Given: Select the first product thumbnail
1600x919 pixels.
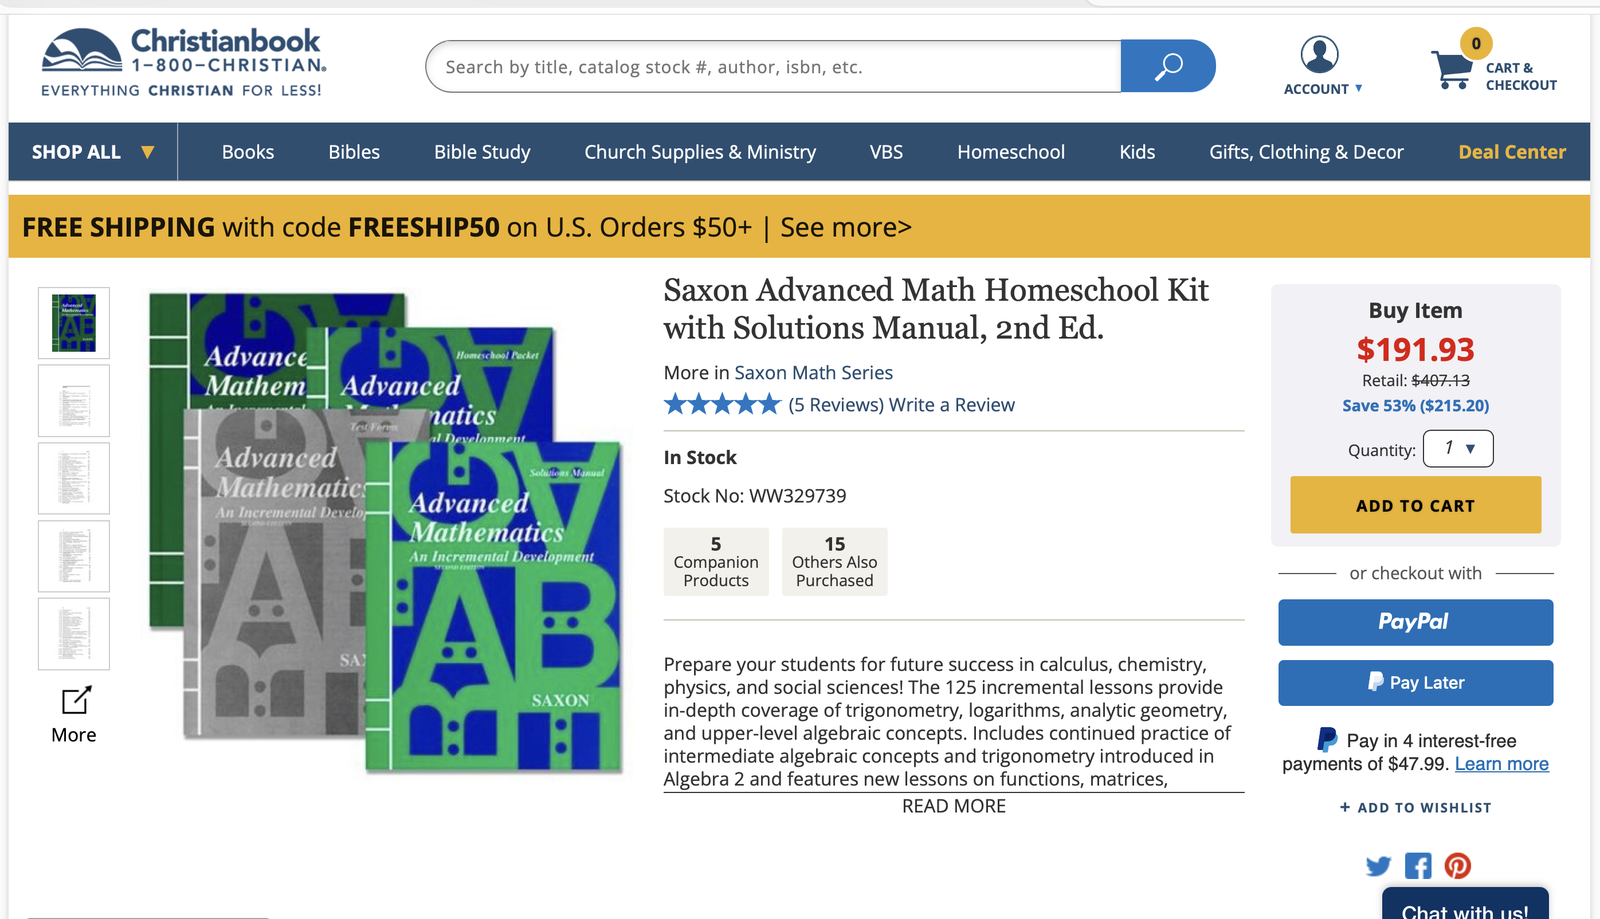Looking at the screenshot, I should coord(74,323).
